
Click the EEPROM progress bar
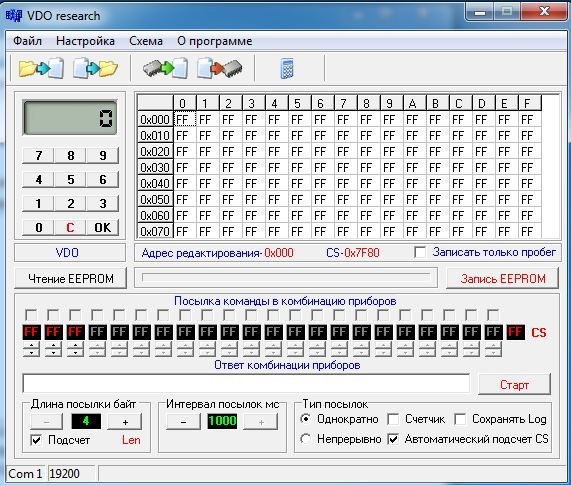pos(286,278)
